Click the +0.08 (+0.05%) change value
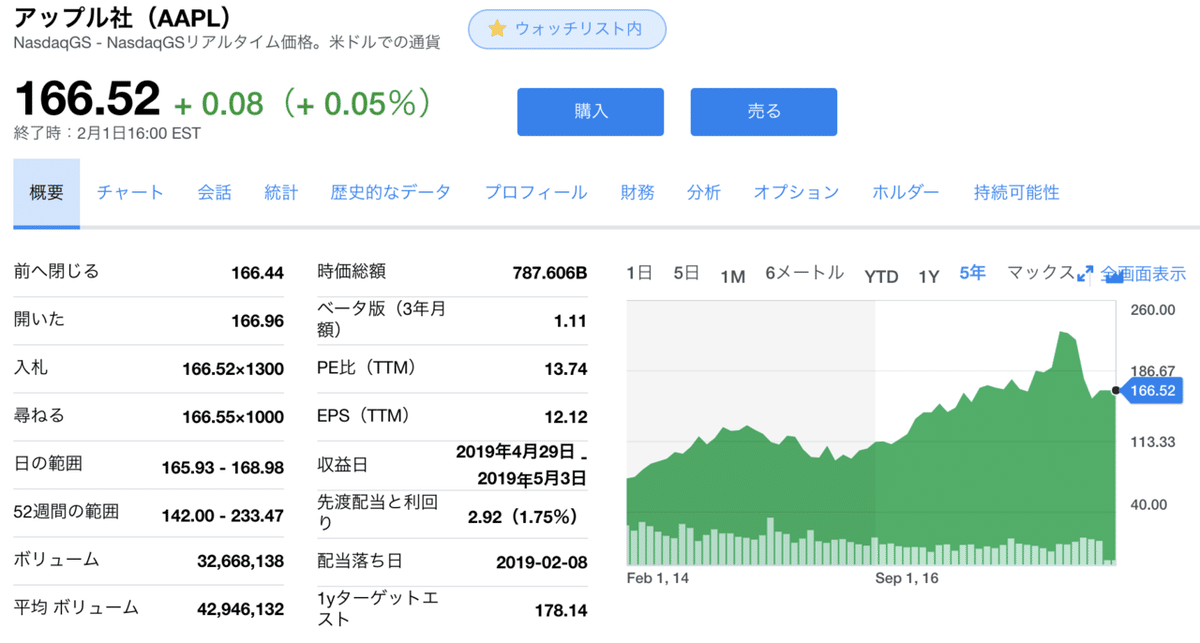The width and height of the screenshot is (1200, 643). (303, 104)
